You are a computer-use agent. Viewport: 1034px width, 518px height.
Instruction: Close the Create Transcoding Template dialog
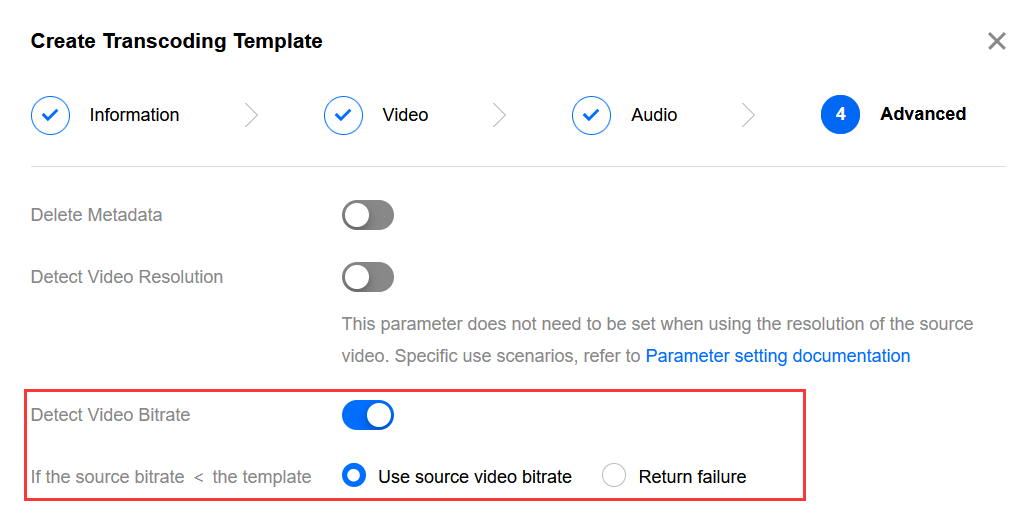tap(996, 41)
